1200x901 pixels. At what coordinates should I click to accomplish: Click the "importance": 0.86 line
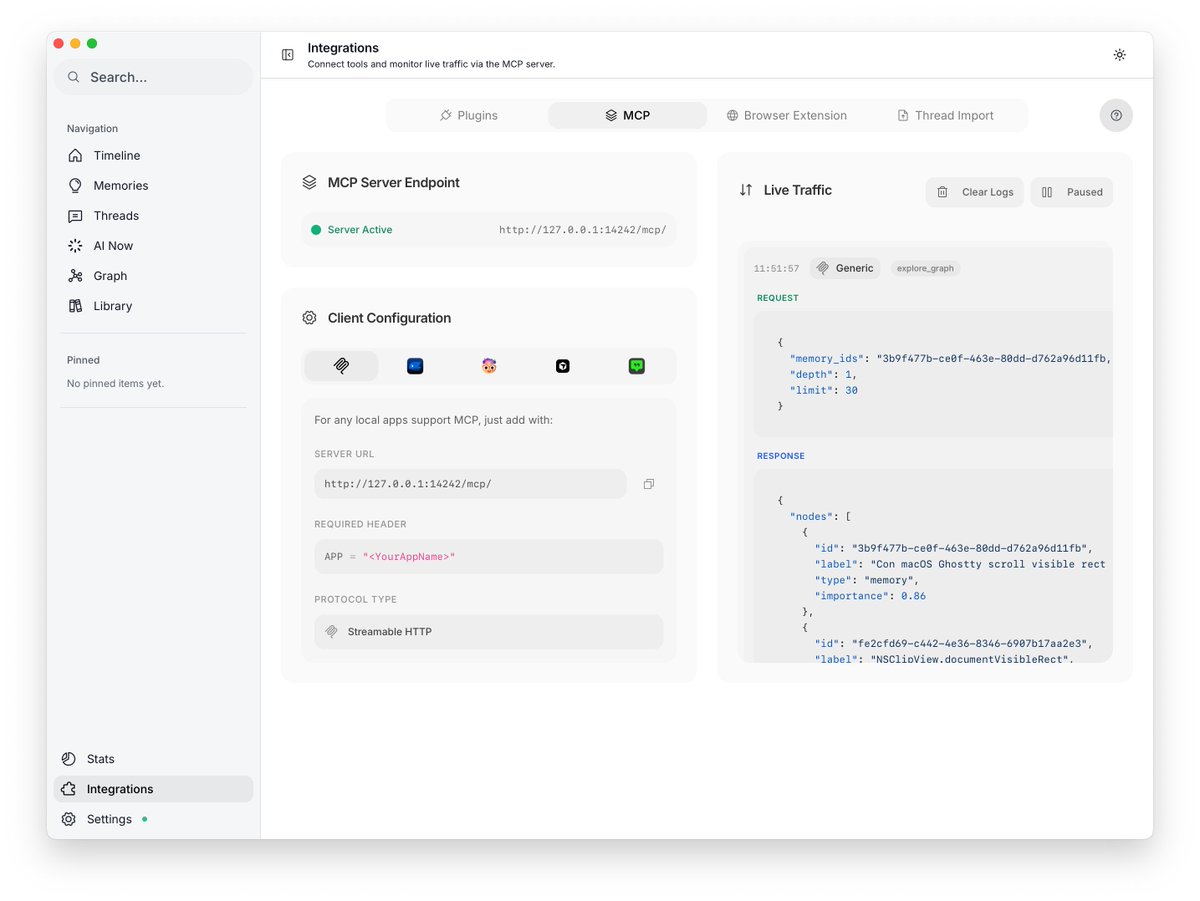click(870, 596)
